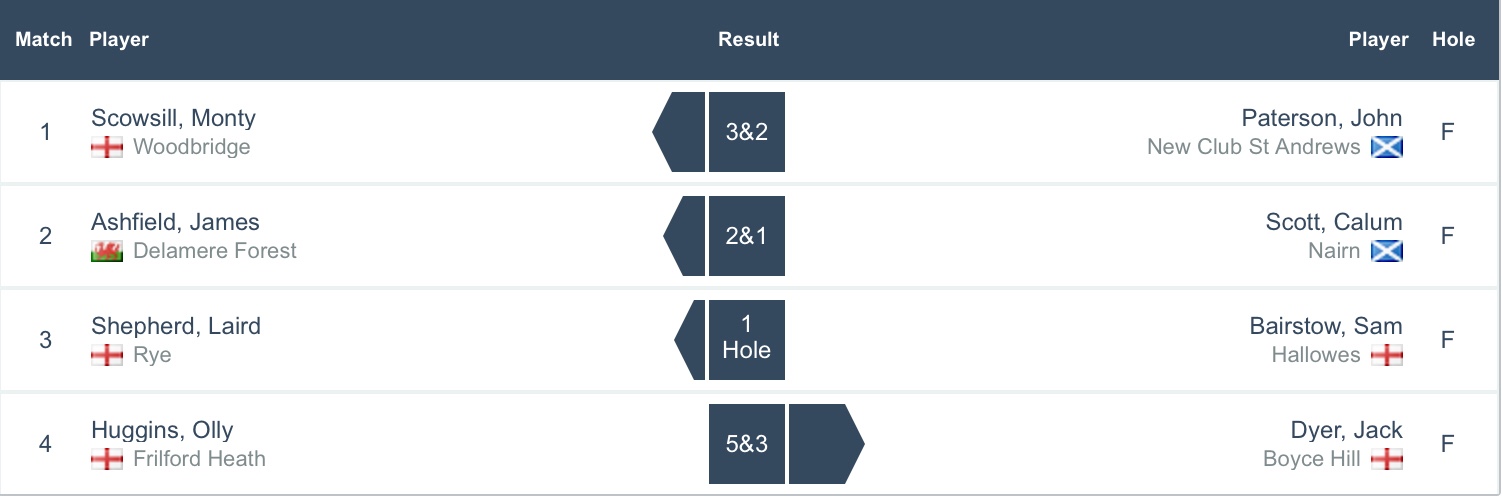This screenshot has height=500, width=1502.
Task: Select player Bairstow, Sam
Action: click(1325, 326)
